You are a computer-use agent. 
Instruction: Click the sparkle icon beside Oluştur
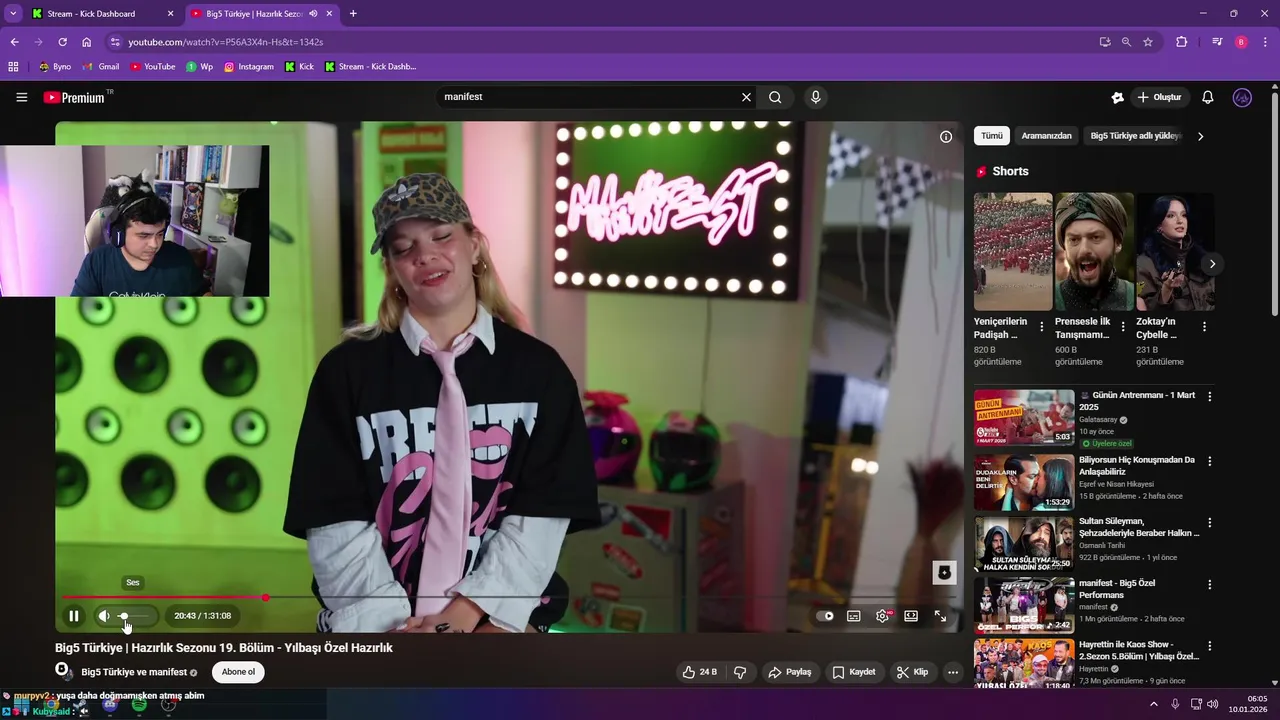pyautogui.click(x=1118, y=97)
